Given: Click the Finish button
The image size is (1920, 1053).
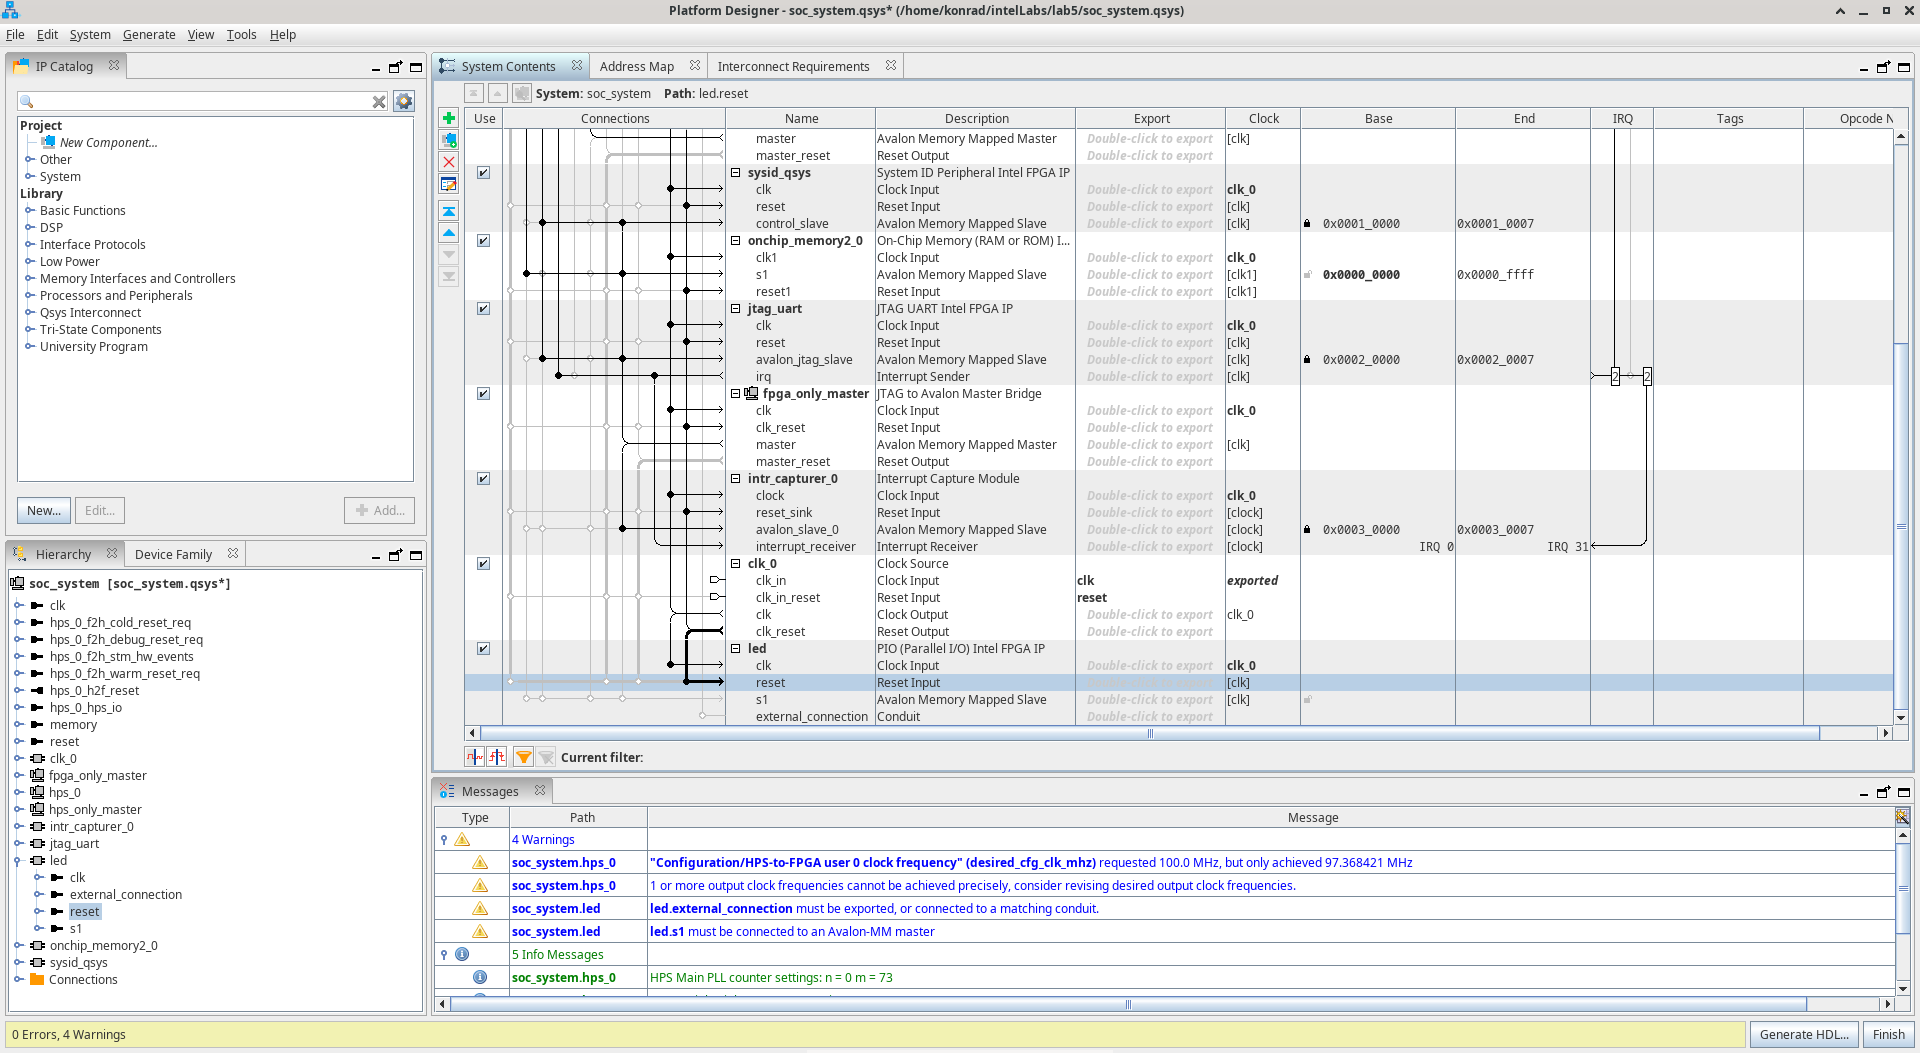Looking at the screenshot, I should click(x=1888, y=1034).
